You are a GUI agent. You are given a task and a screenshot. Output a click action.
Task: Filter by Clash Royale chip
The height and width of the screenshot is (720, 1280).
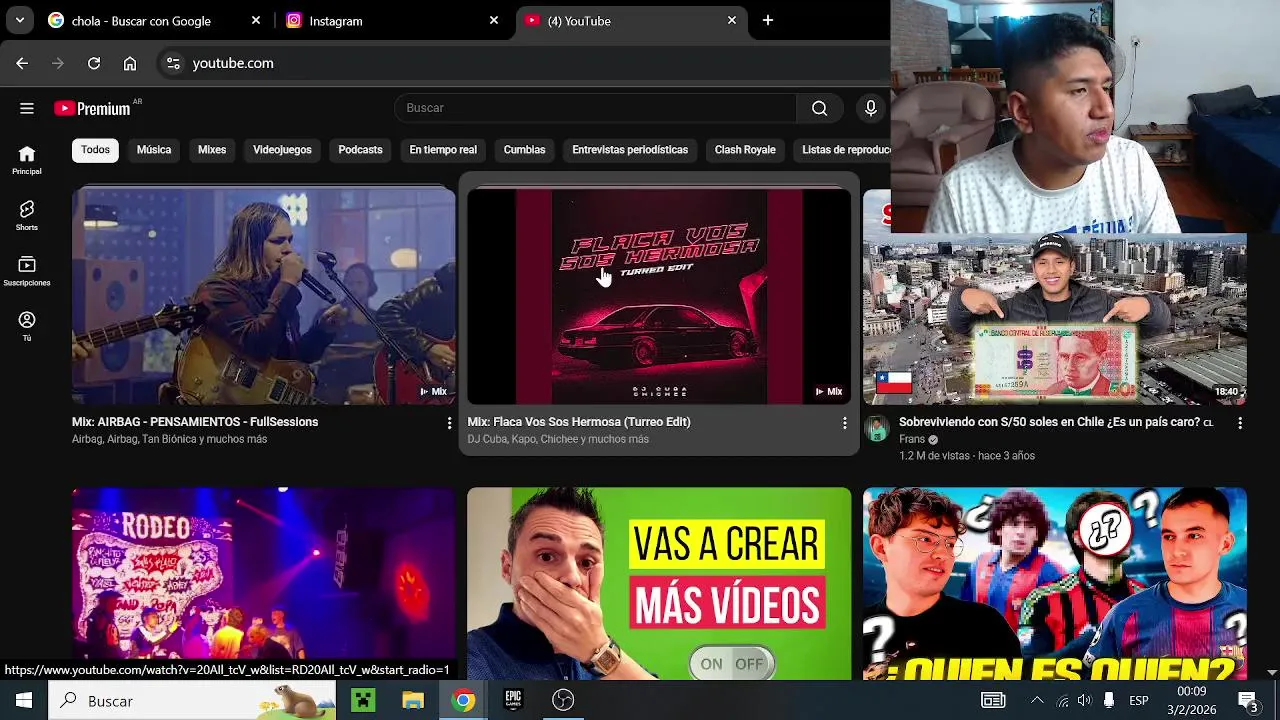(745, 150)
